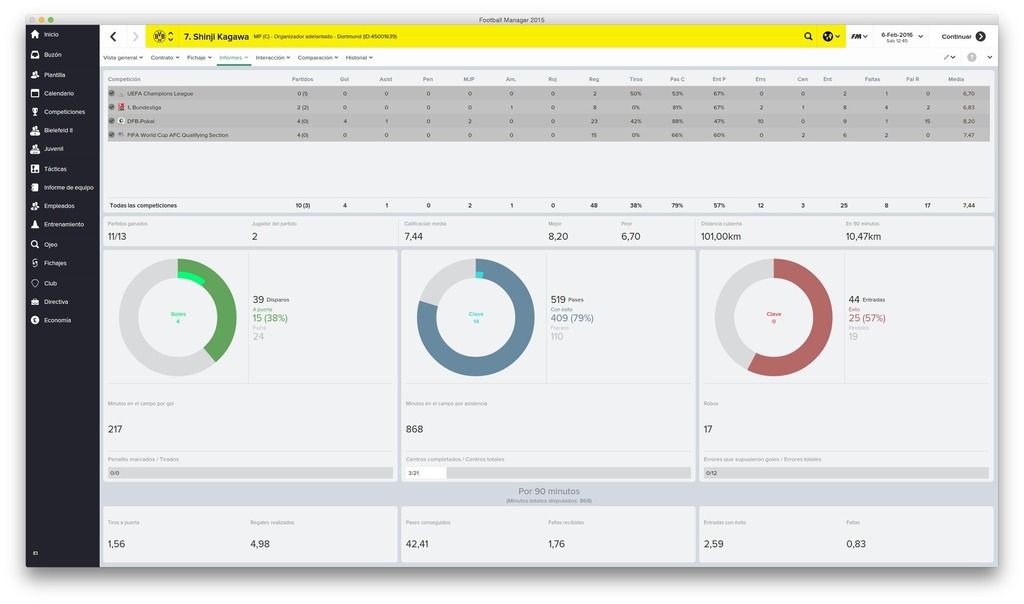
Task: Toggle the DFB-Pokal row checkmark
Action: tap(112, 121)
